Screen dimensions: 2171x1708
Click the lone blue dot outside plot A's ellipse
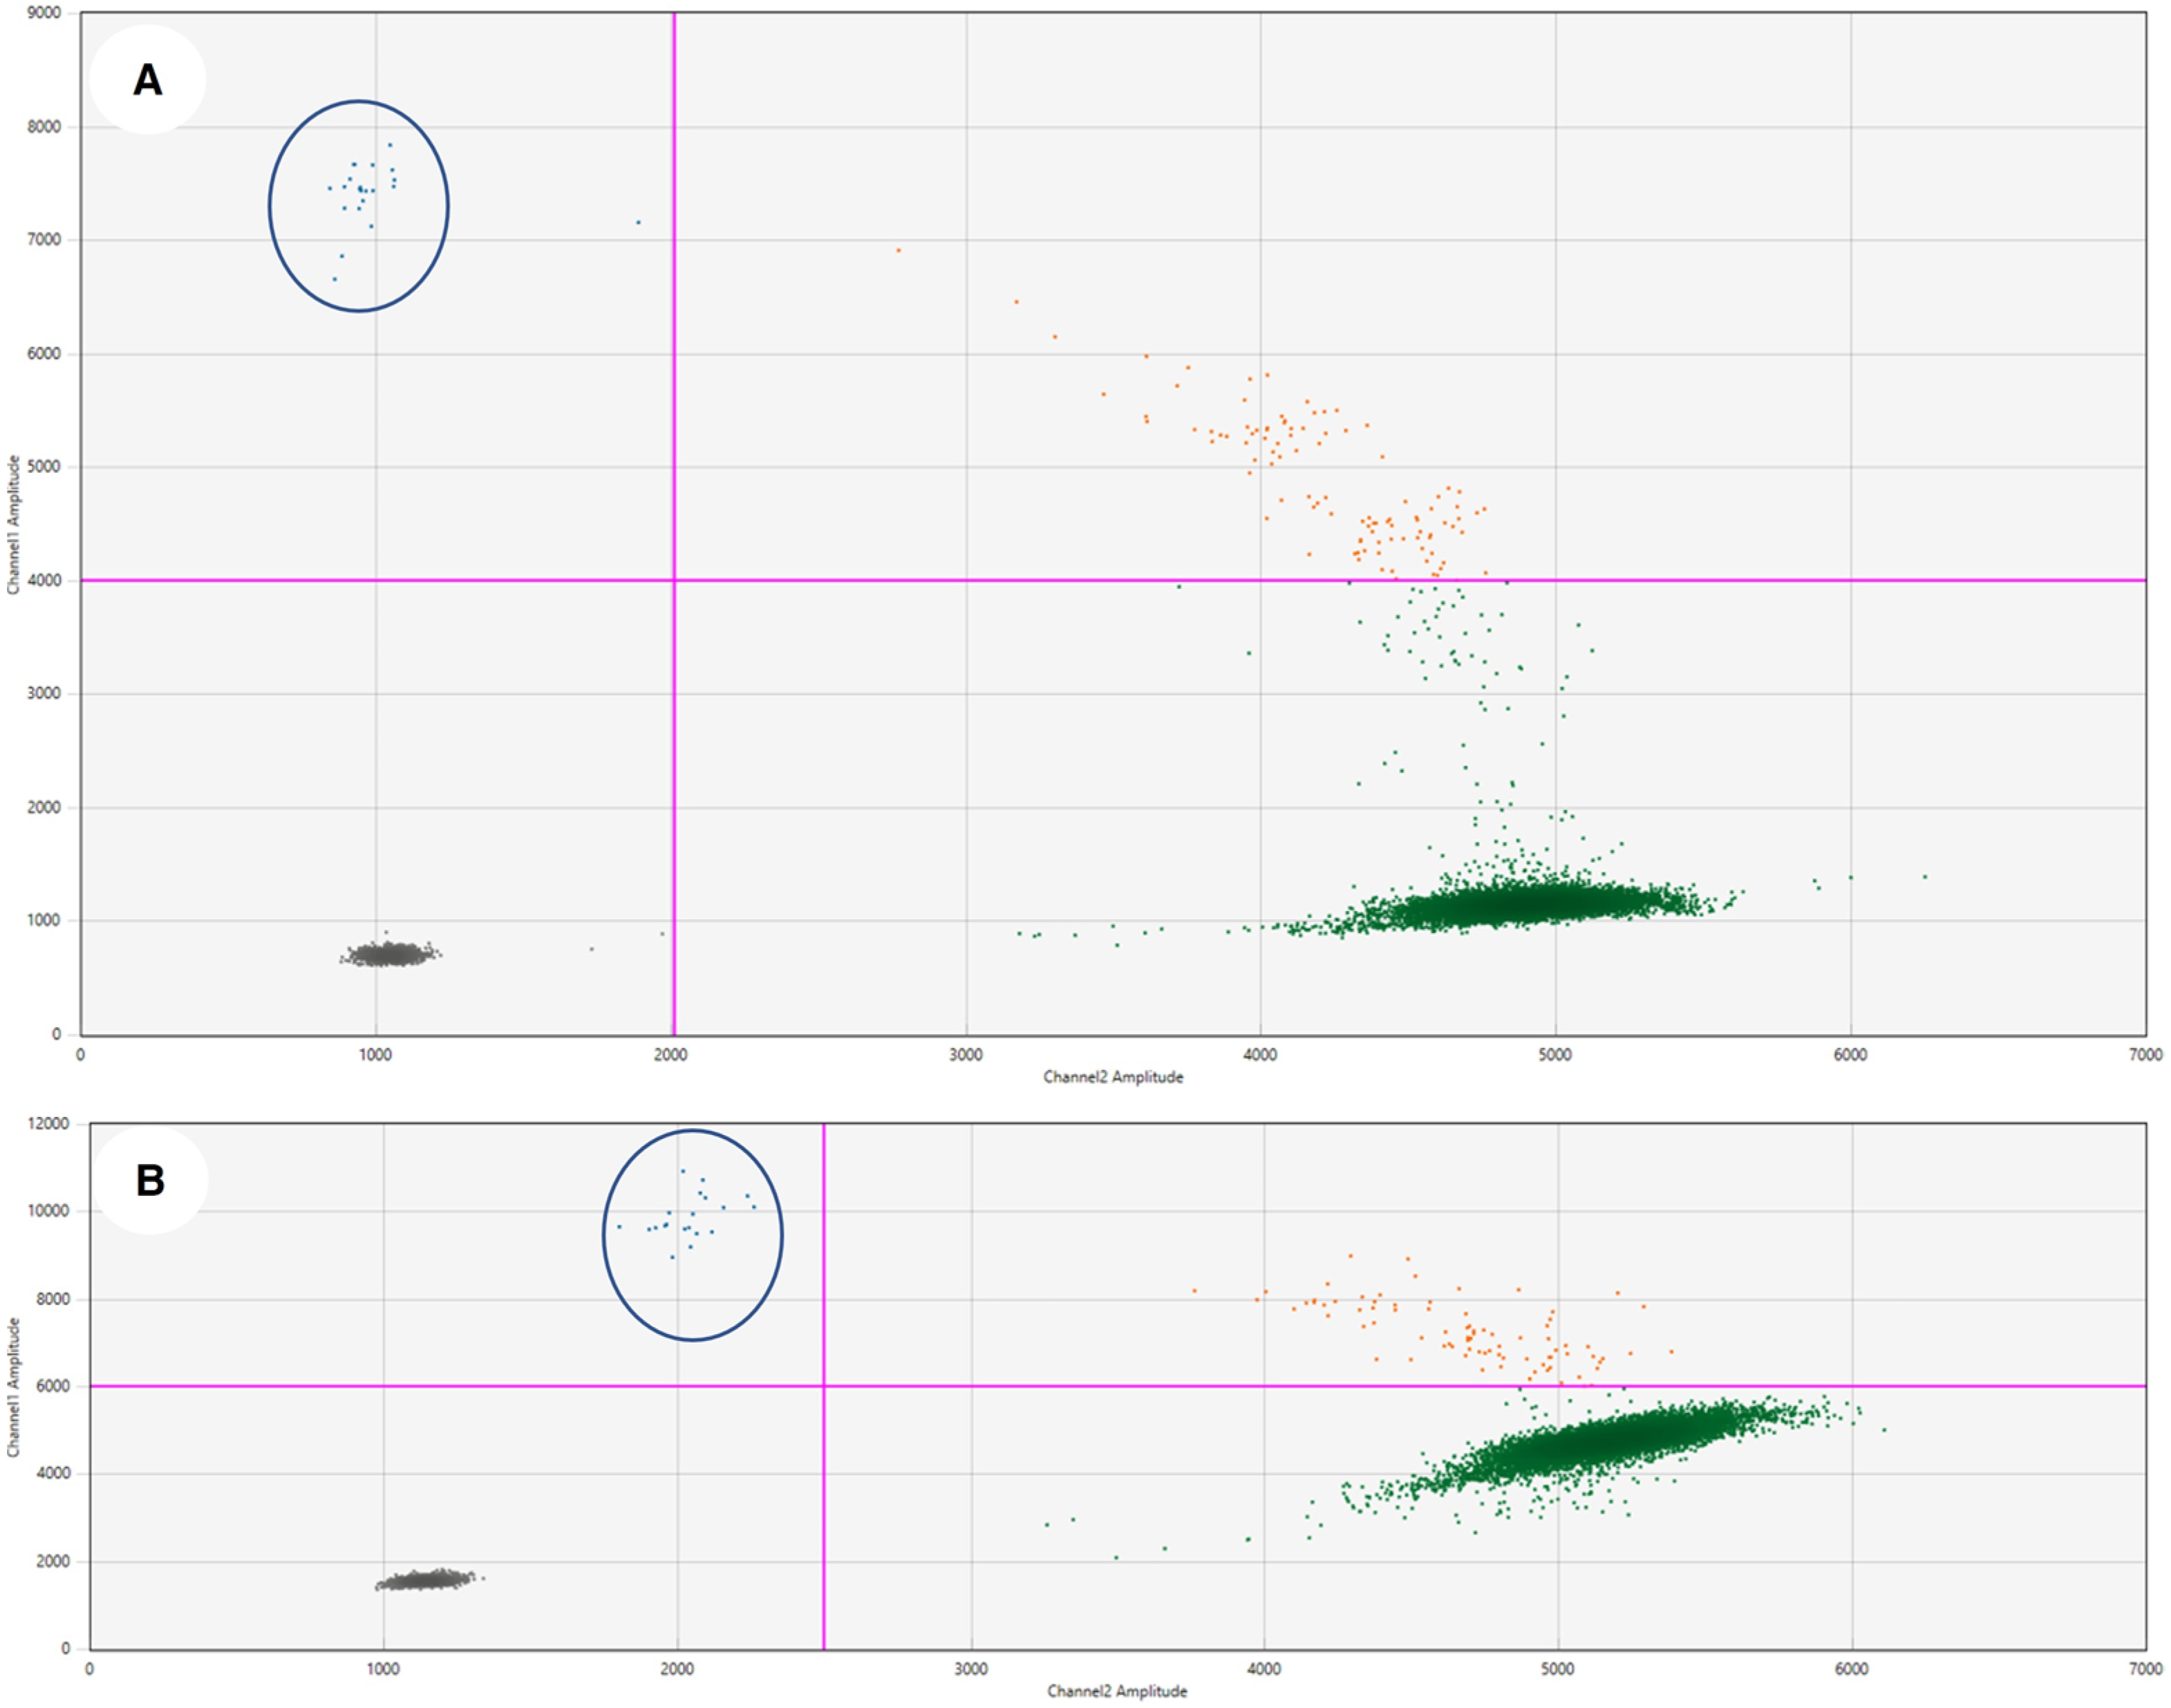click(x=638, y=222)
